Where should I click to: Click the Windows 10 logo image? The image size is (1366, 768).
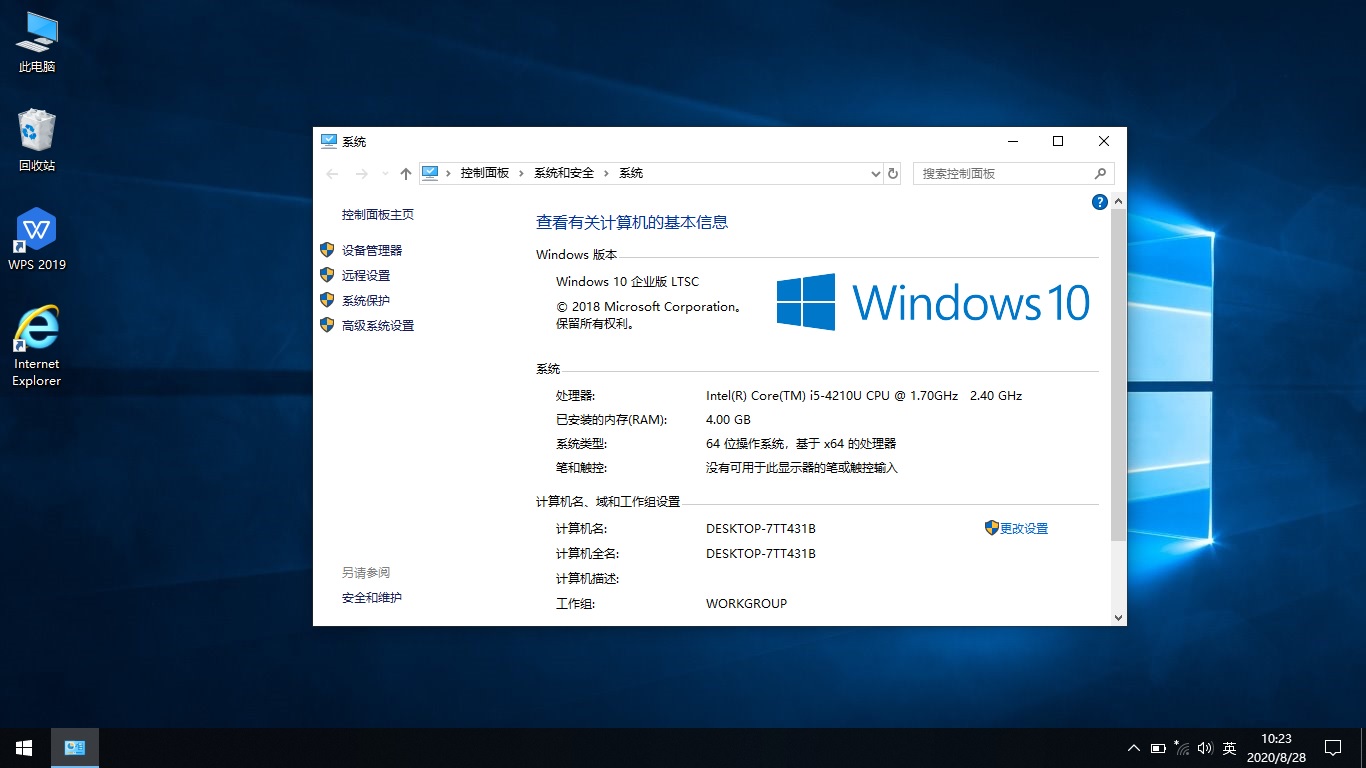pos(933,302)
